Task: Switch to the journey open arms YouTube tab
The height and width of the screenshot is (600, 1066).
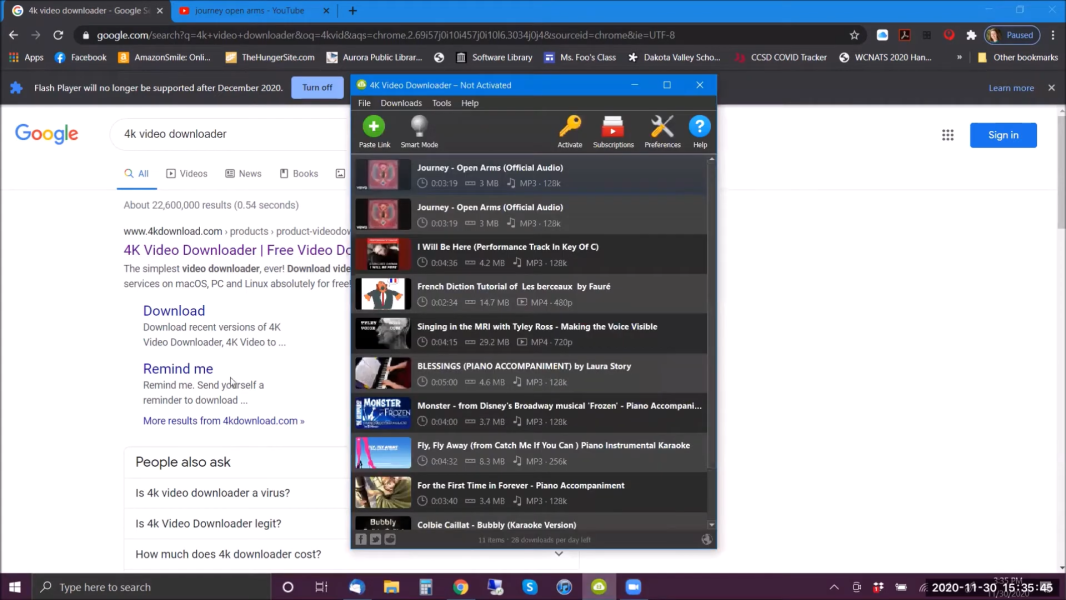Action: click(x=250, y=11)
